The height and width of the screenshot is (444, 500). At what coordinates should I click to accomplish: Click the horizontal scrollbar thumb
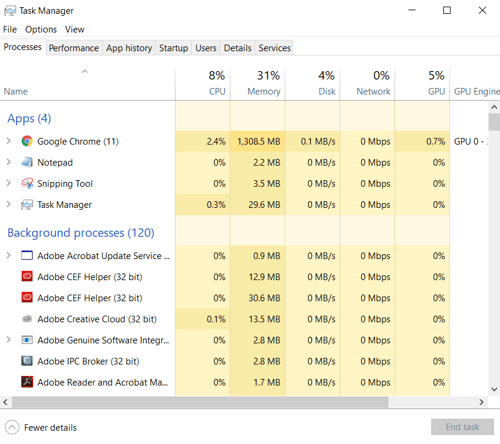(200, 402)
